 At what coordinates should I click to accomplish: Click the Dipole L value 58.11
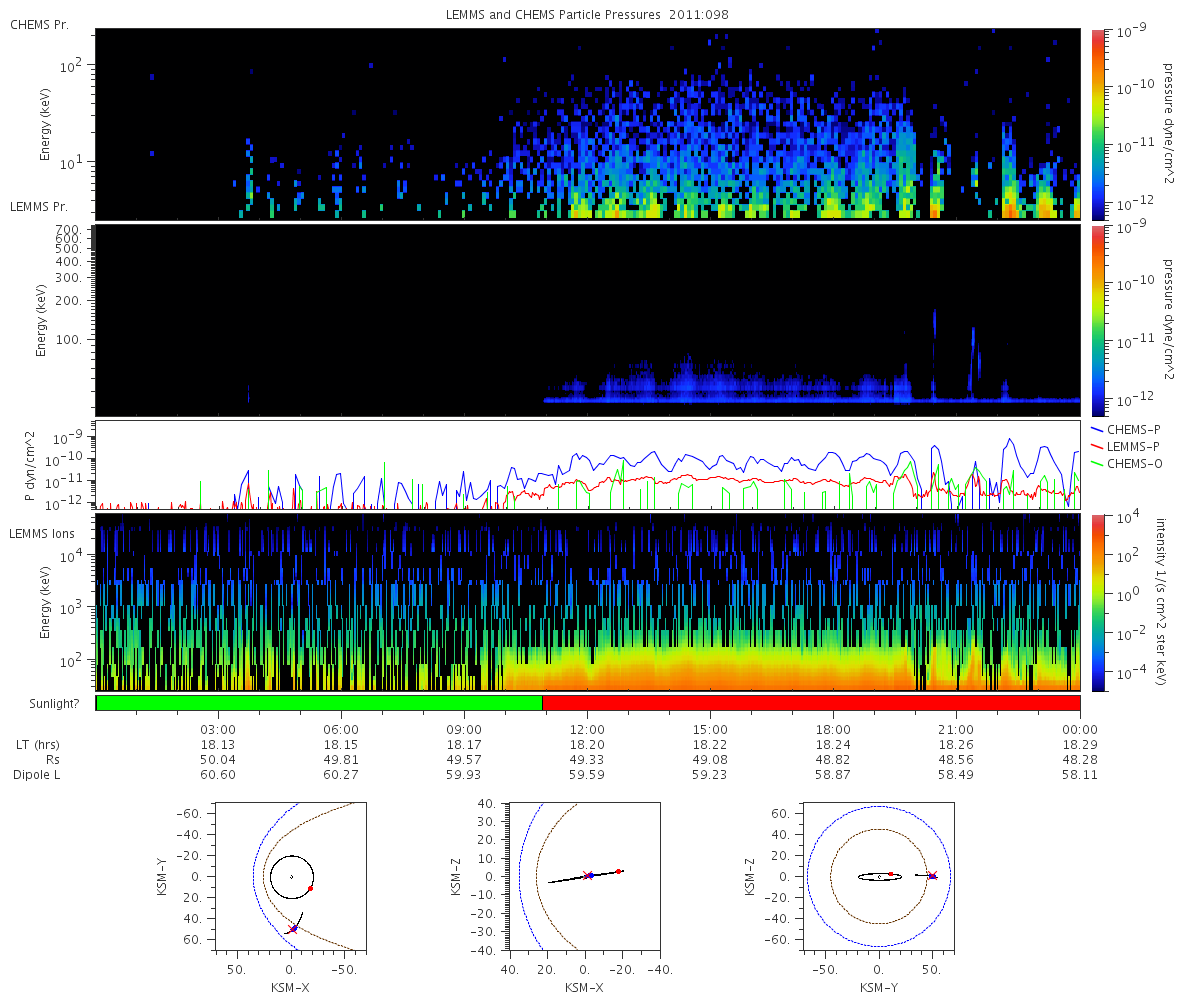click(x=1080, y=775)
